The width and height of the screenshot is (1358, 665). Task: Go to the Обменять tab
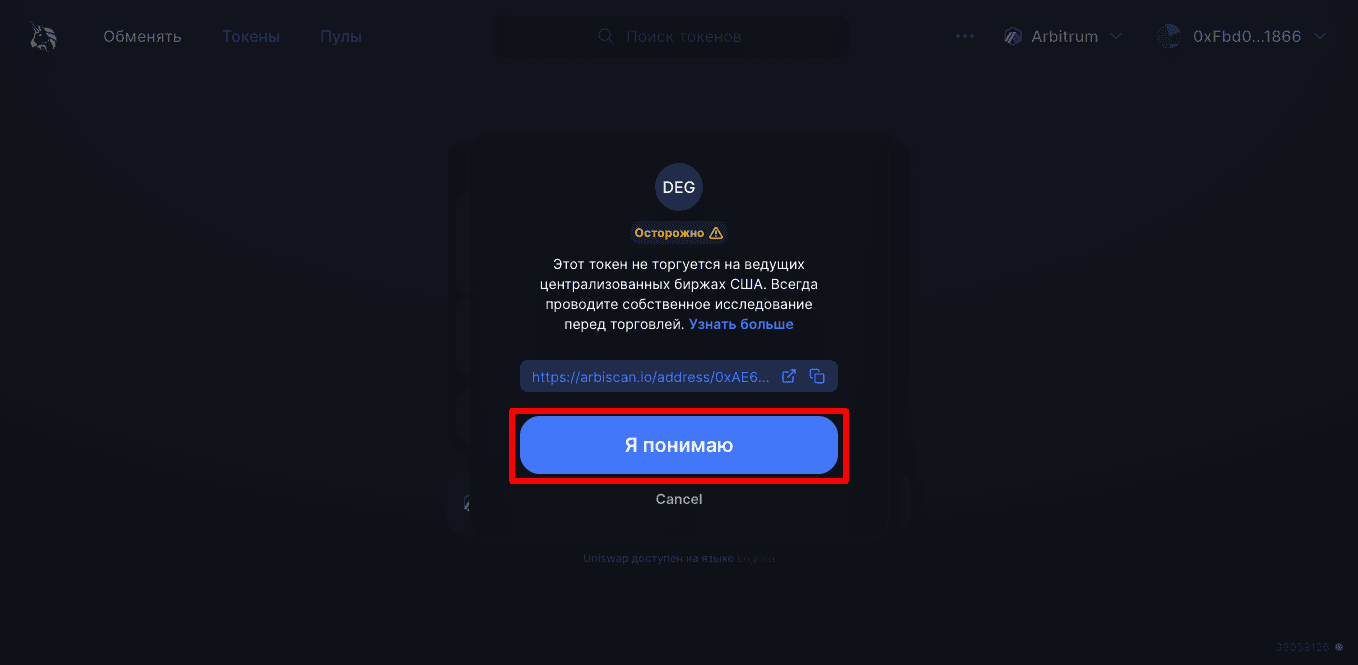point(142,37)
